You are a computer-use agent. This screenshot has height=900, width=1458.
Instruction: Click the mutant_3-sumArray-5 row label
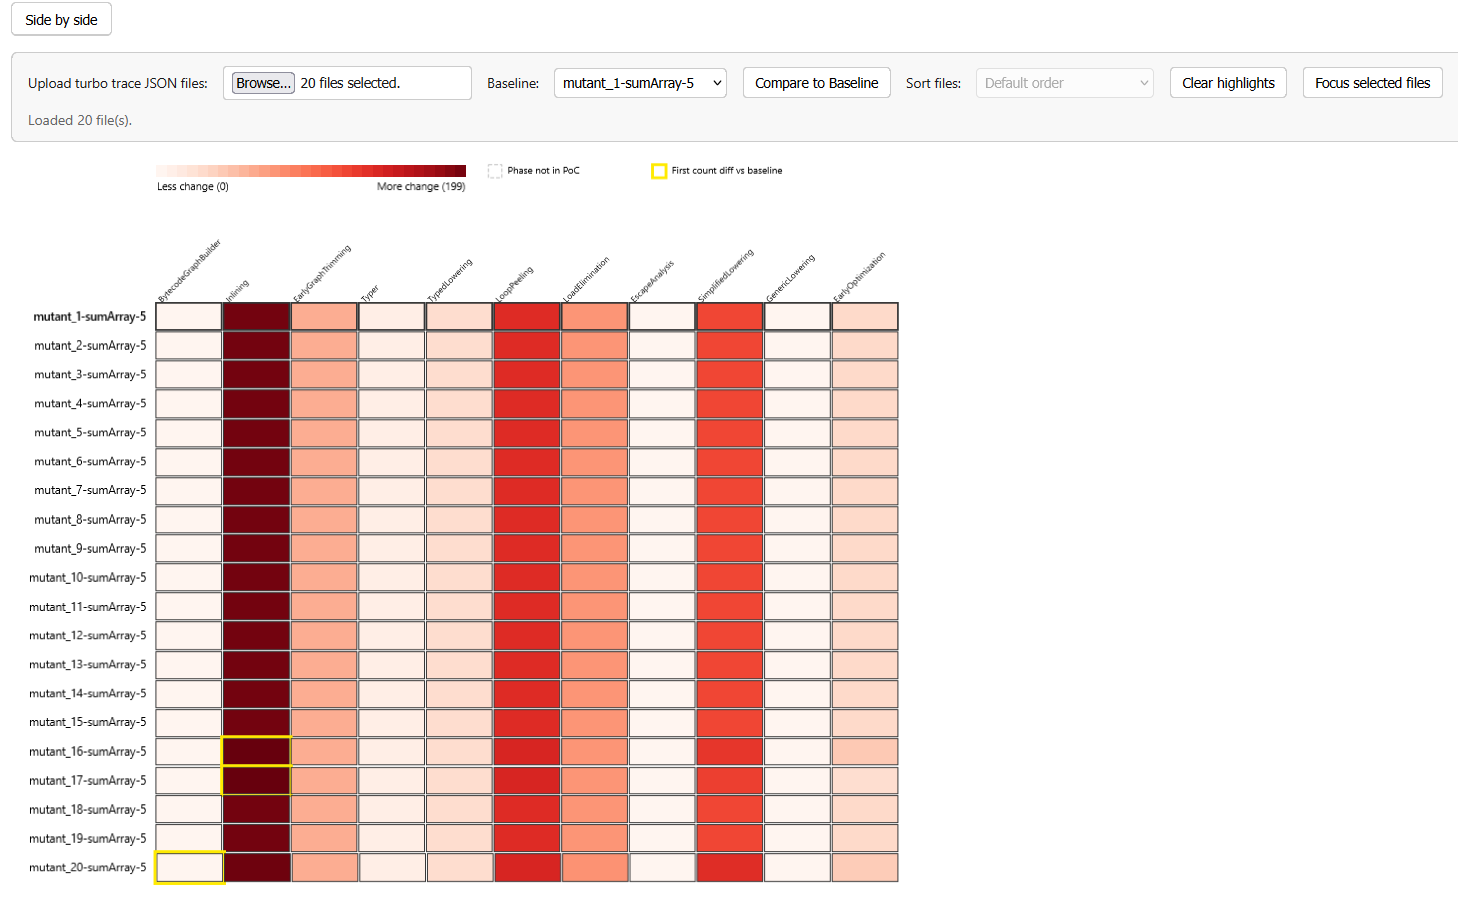90,374
